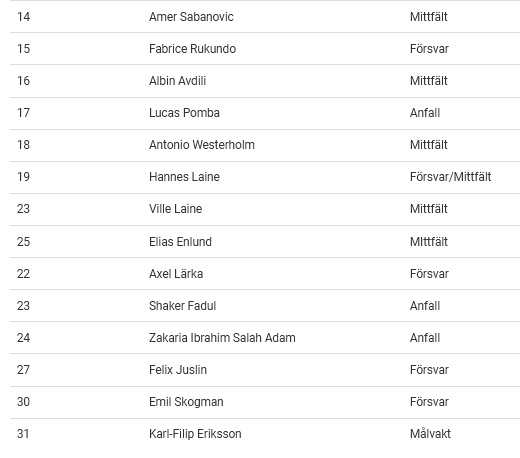Select Albin Avdili in the roster
The height and width of the screenshot is (458, 520).
177,81
